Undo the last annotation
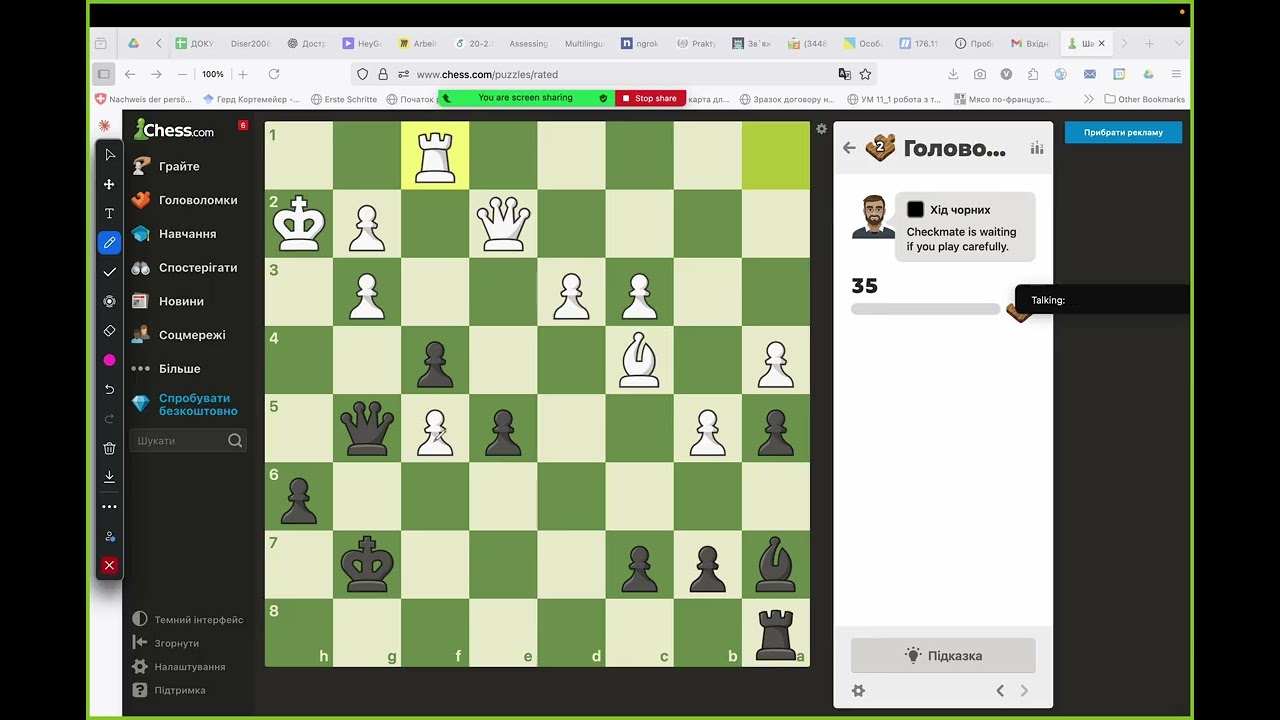 click(x=110, y=389)
